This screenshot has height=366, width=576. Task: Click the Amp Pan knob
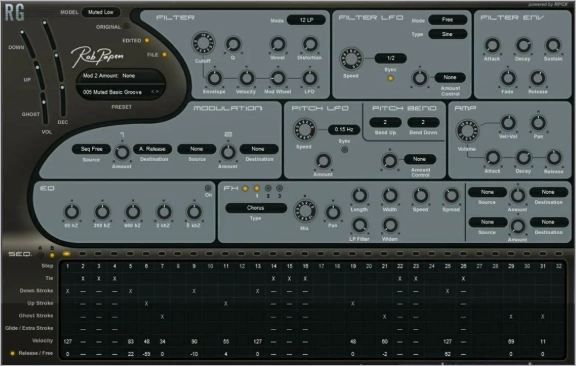(x=538, y=123)
